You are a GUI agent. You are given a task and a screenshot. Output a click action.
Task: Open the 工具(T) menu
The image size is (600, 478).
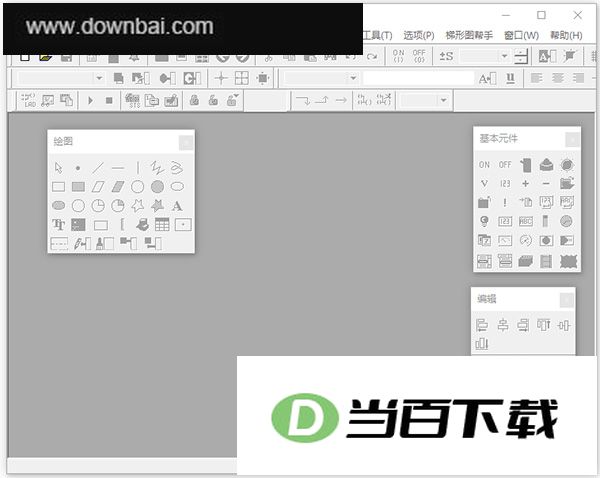click(x=377, y=36)
